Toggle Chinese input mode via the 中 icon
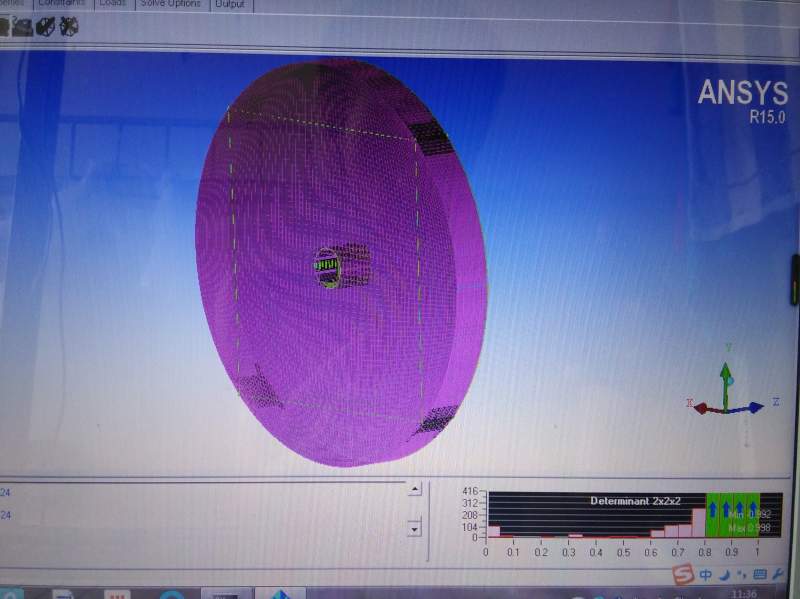 [x=706, y=575]
